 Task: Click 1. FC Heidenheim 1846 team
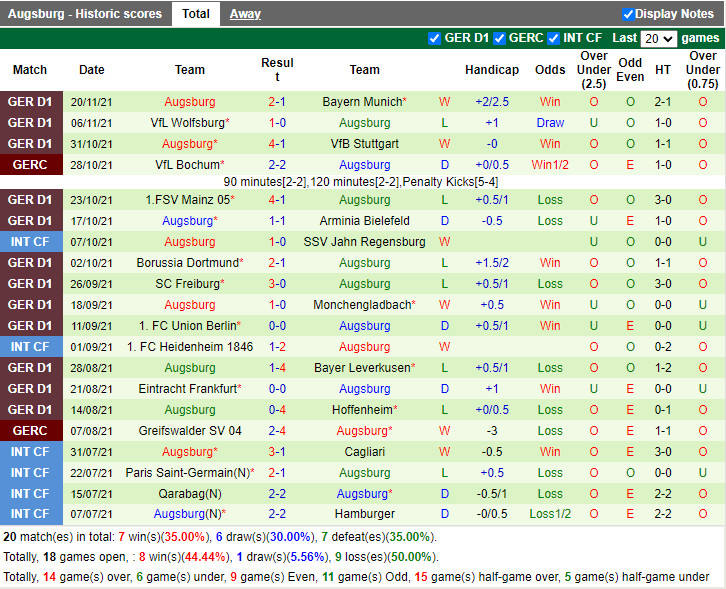click(190, 347)
